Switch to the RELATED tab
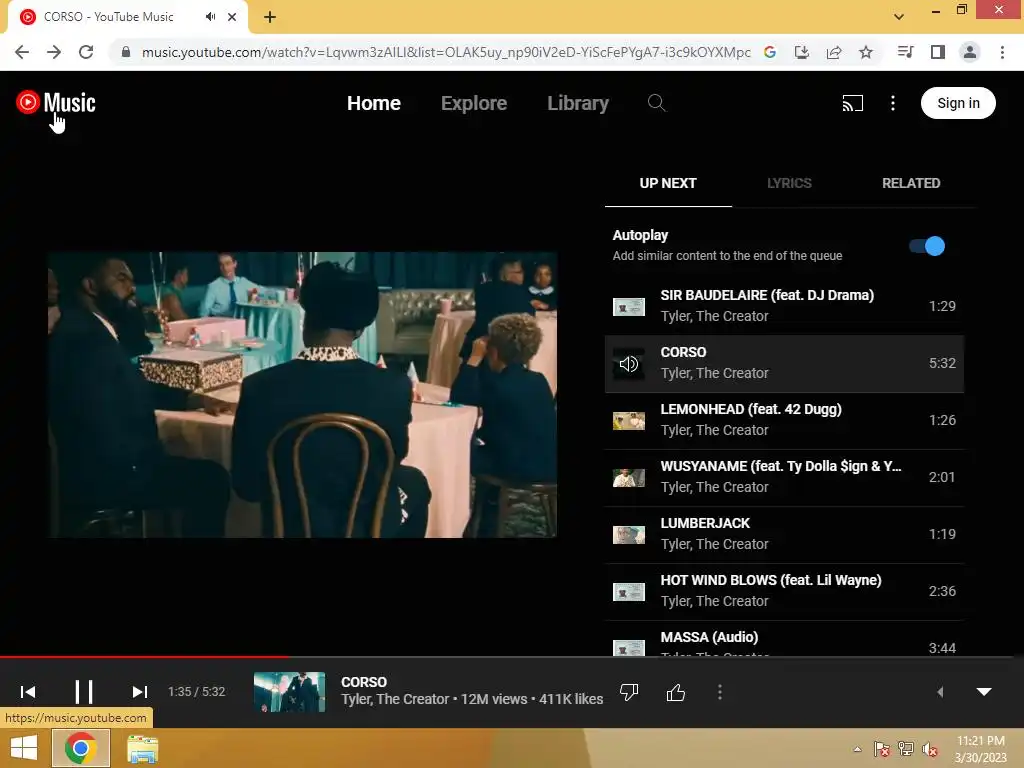 point(911,184)
